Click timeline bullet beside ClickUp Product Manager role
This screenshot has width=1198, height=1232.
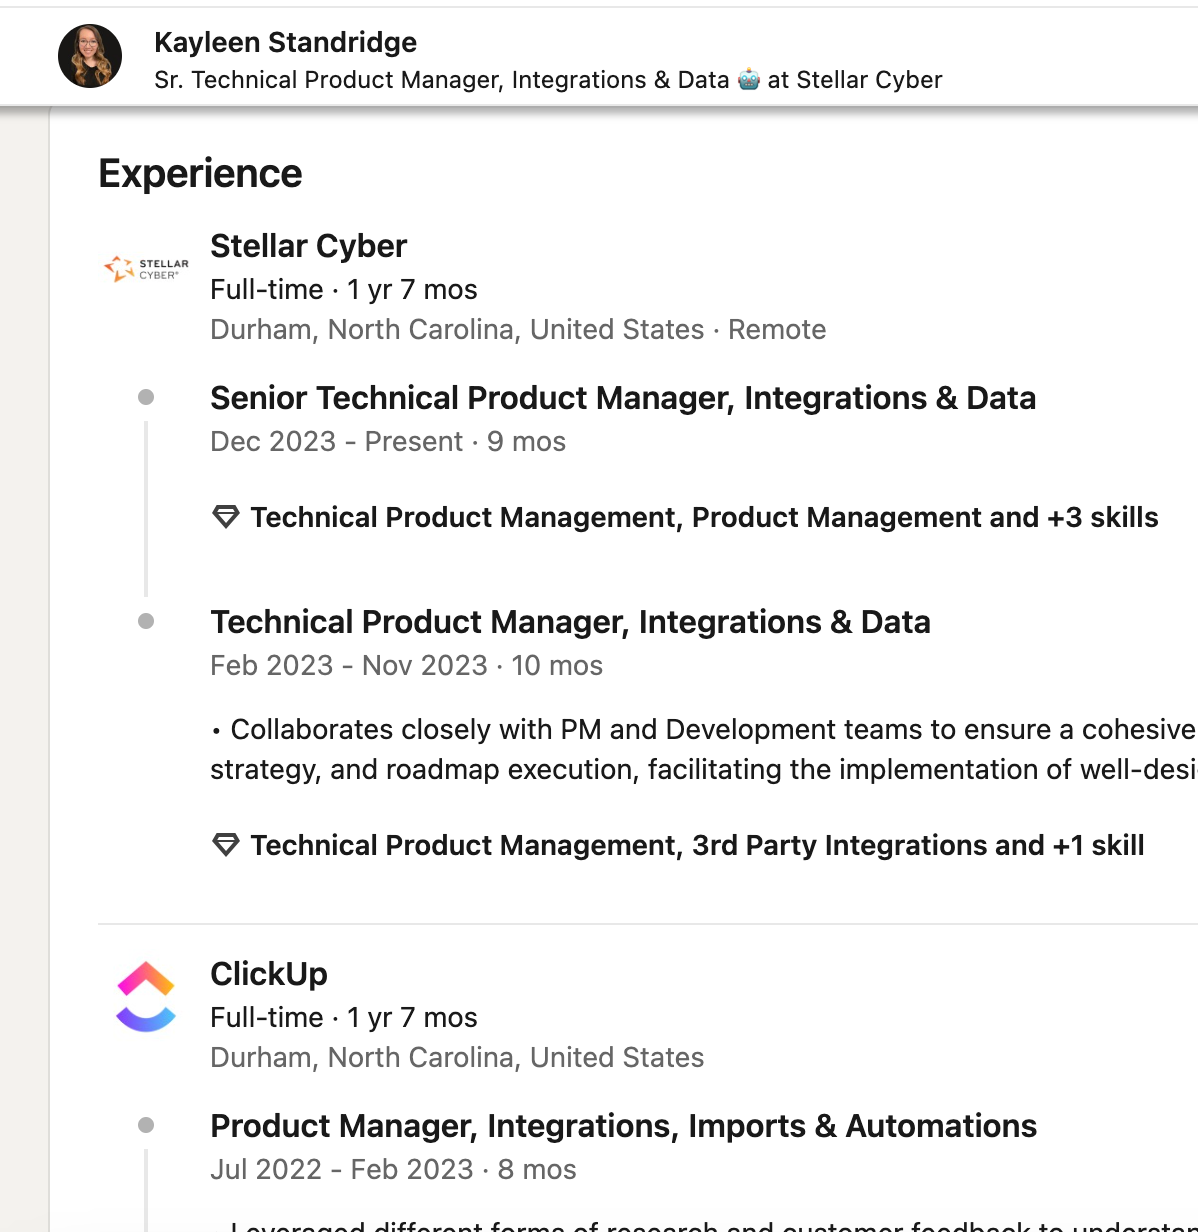146,1125
